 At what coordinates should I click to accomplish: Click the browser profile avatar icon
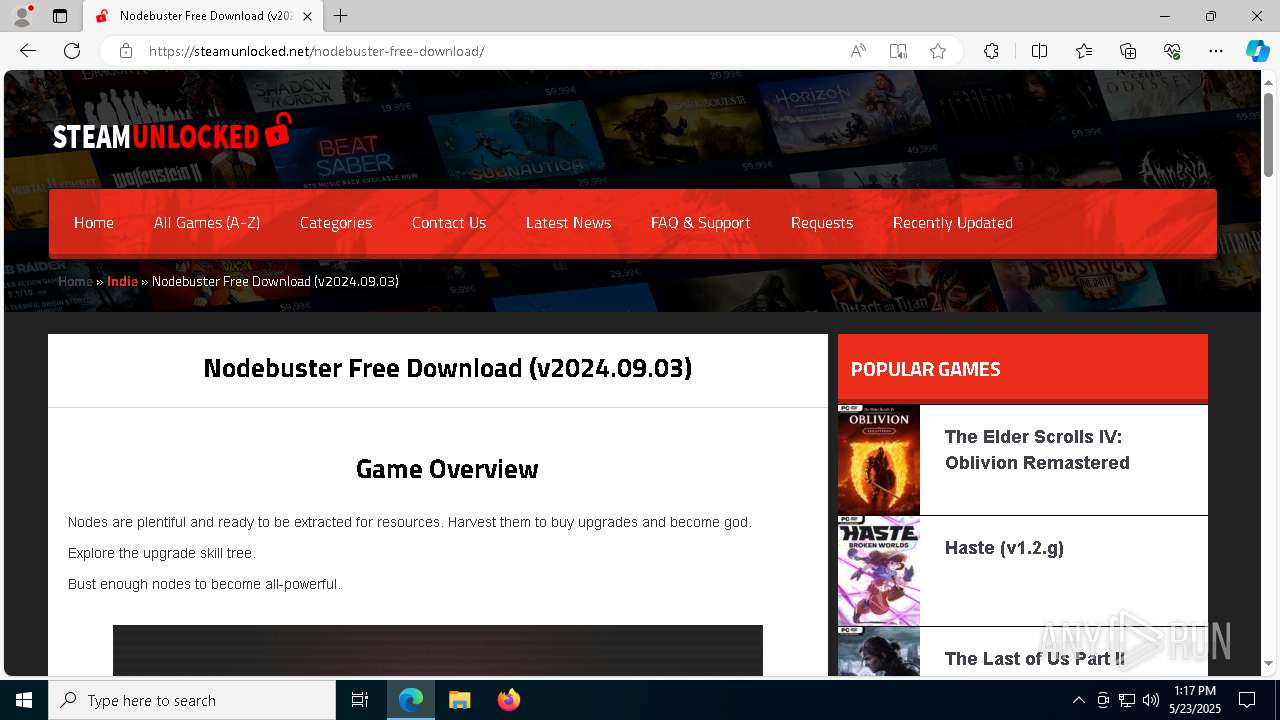tap(22, 16)
